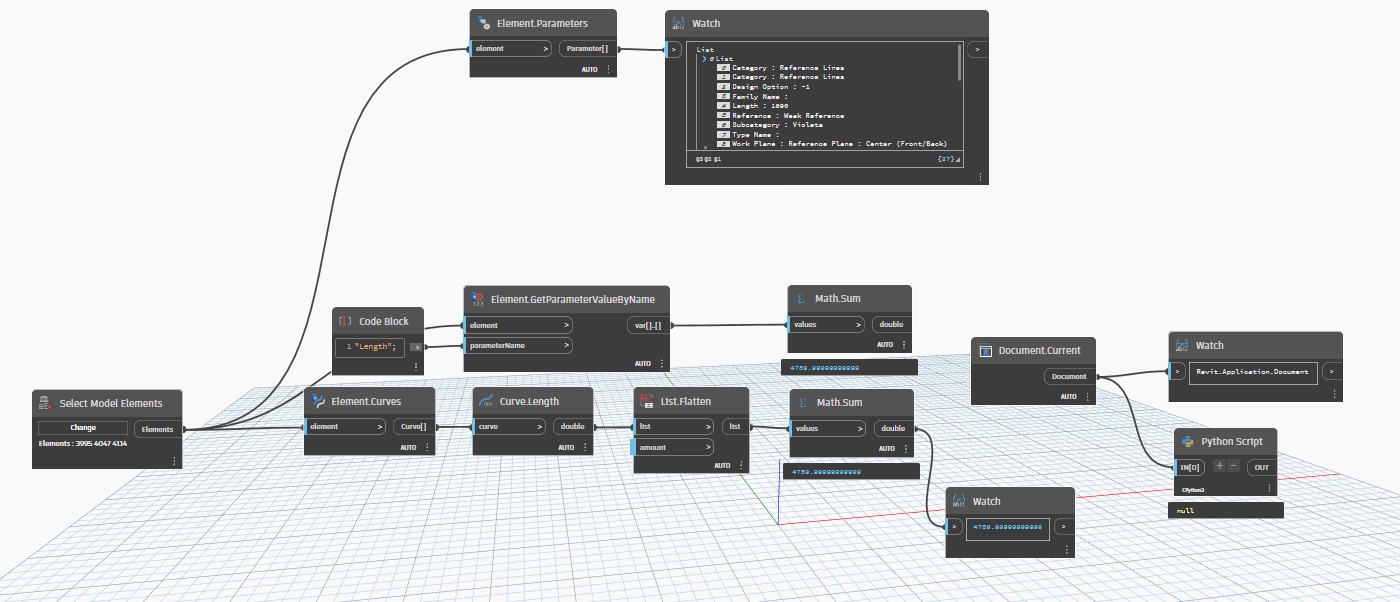Click the Element.Curves node icon
This screenshot has height=602, width=1400.
318,400
